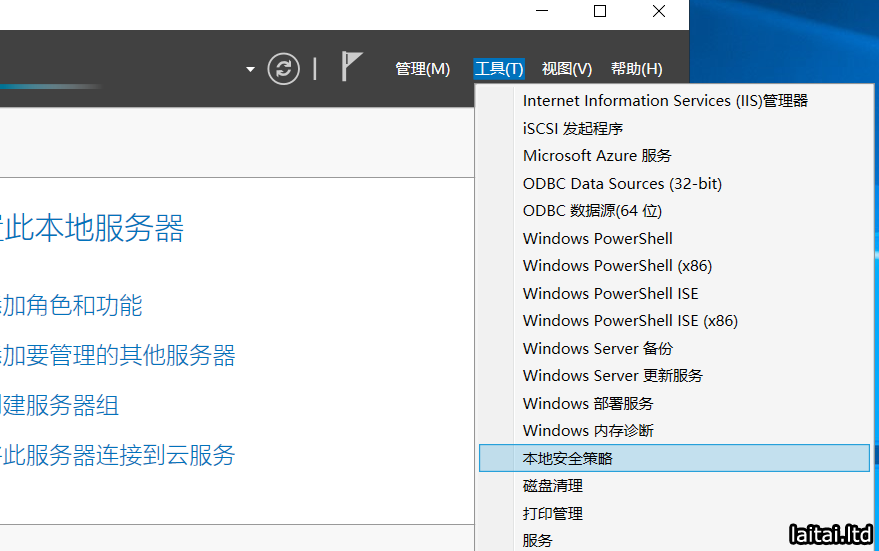Viewport: 879px width, 551px height.
Task: Open the 视图(V) menu
Action: (566, 69)
